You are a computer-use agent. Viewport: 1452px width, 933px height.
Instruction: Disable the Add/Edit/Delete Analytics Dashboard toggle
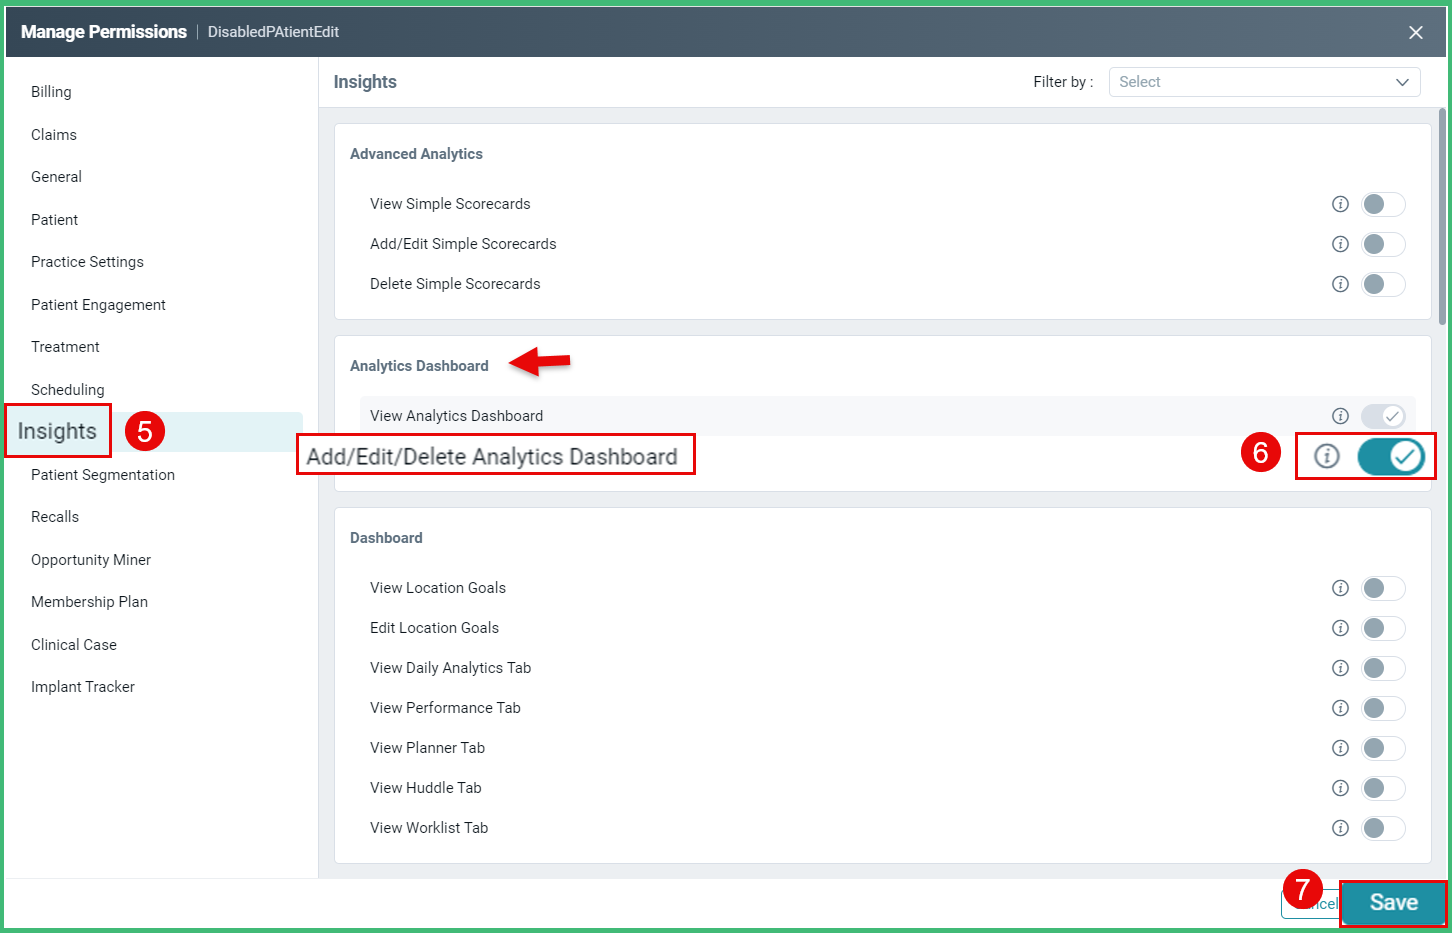point(1390,456)
